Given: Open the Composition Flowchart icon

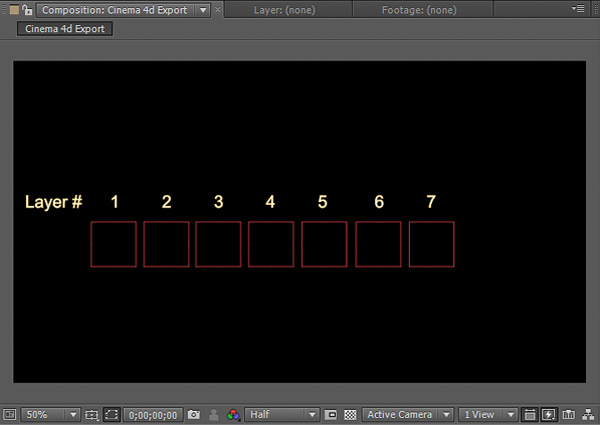Looking at the screenshot, I should click(x=588, y=415).
